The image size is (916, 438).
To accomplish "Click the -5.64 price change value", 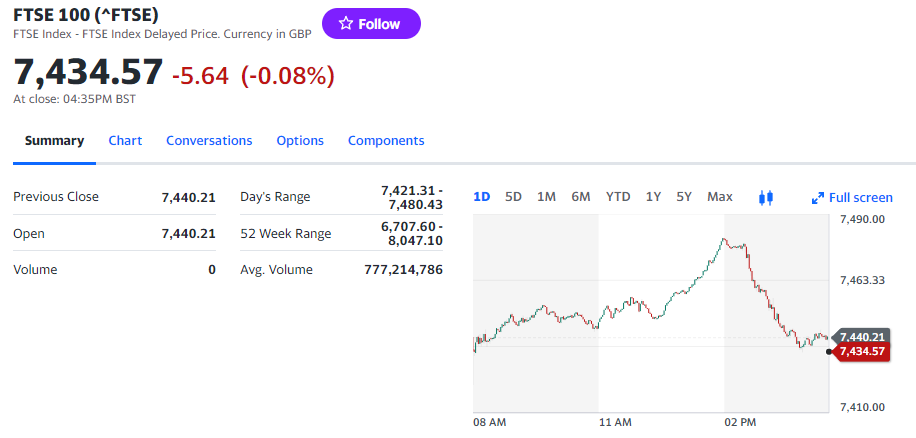I will 200,75.
